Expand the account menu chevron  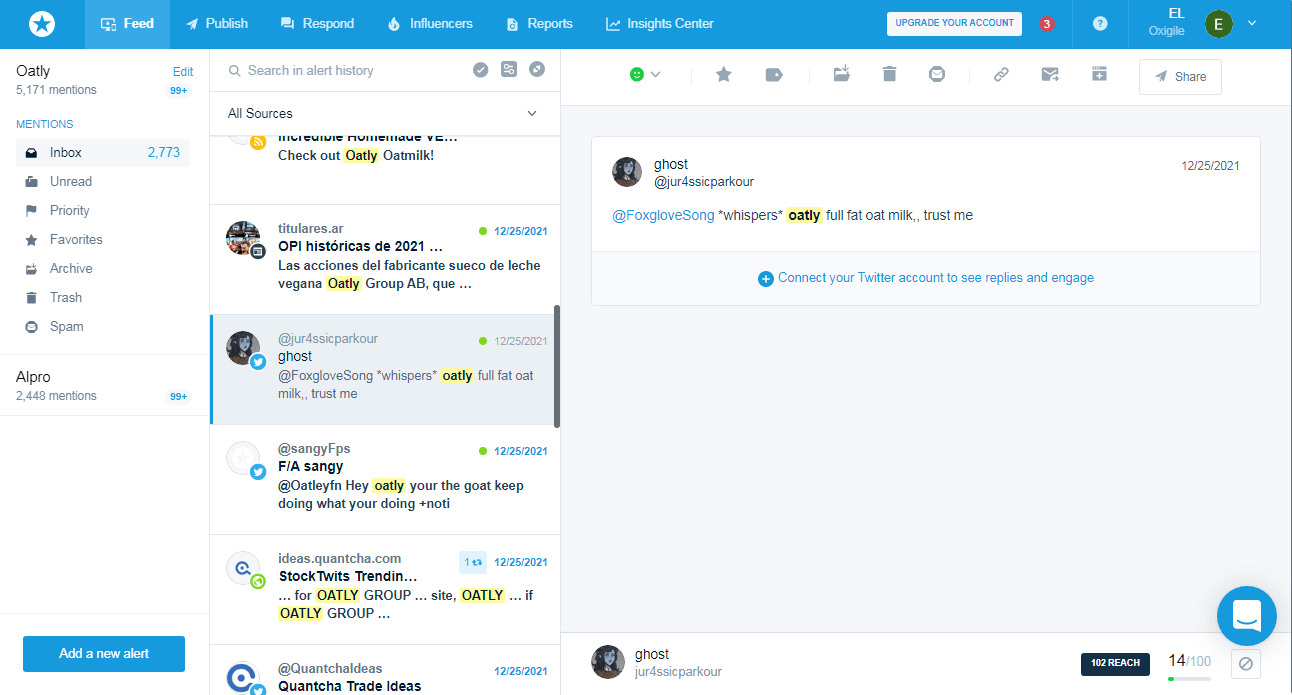pos(1252,24)
